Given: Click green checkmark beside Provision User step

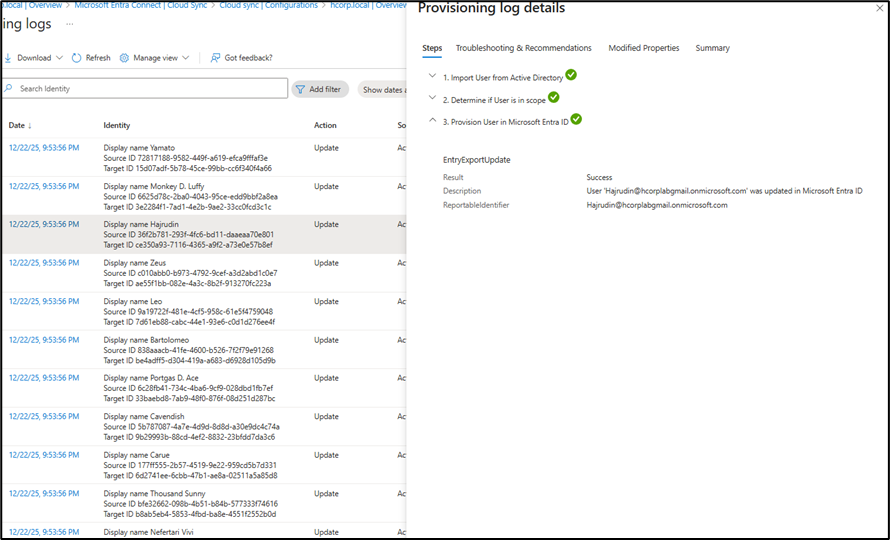Looking at the screenshot, I should (x=576, y=119).
